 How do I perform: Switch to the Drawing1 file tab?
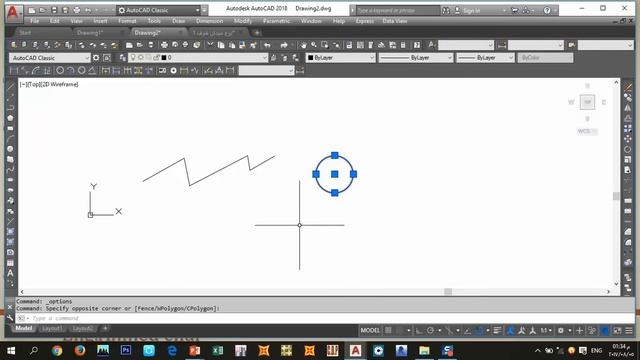tap(90, 33)
